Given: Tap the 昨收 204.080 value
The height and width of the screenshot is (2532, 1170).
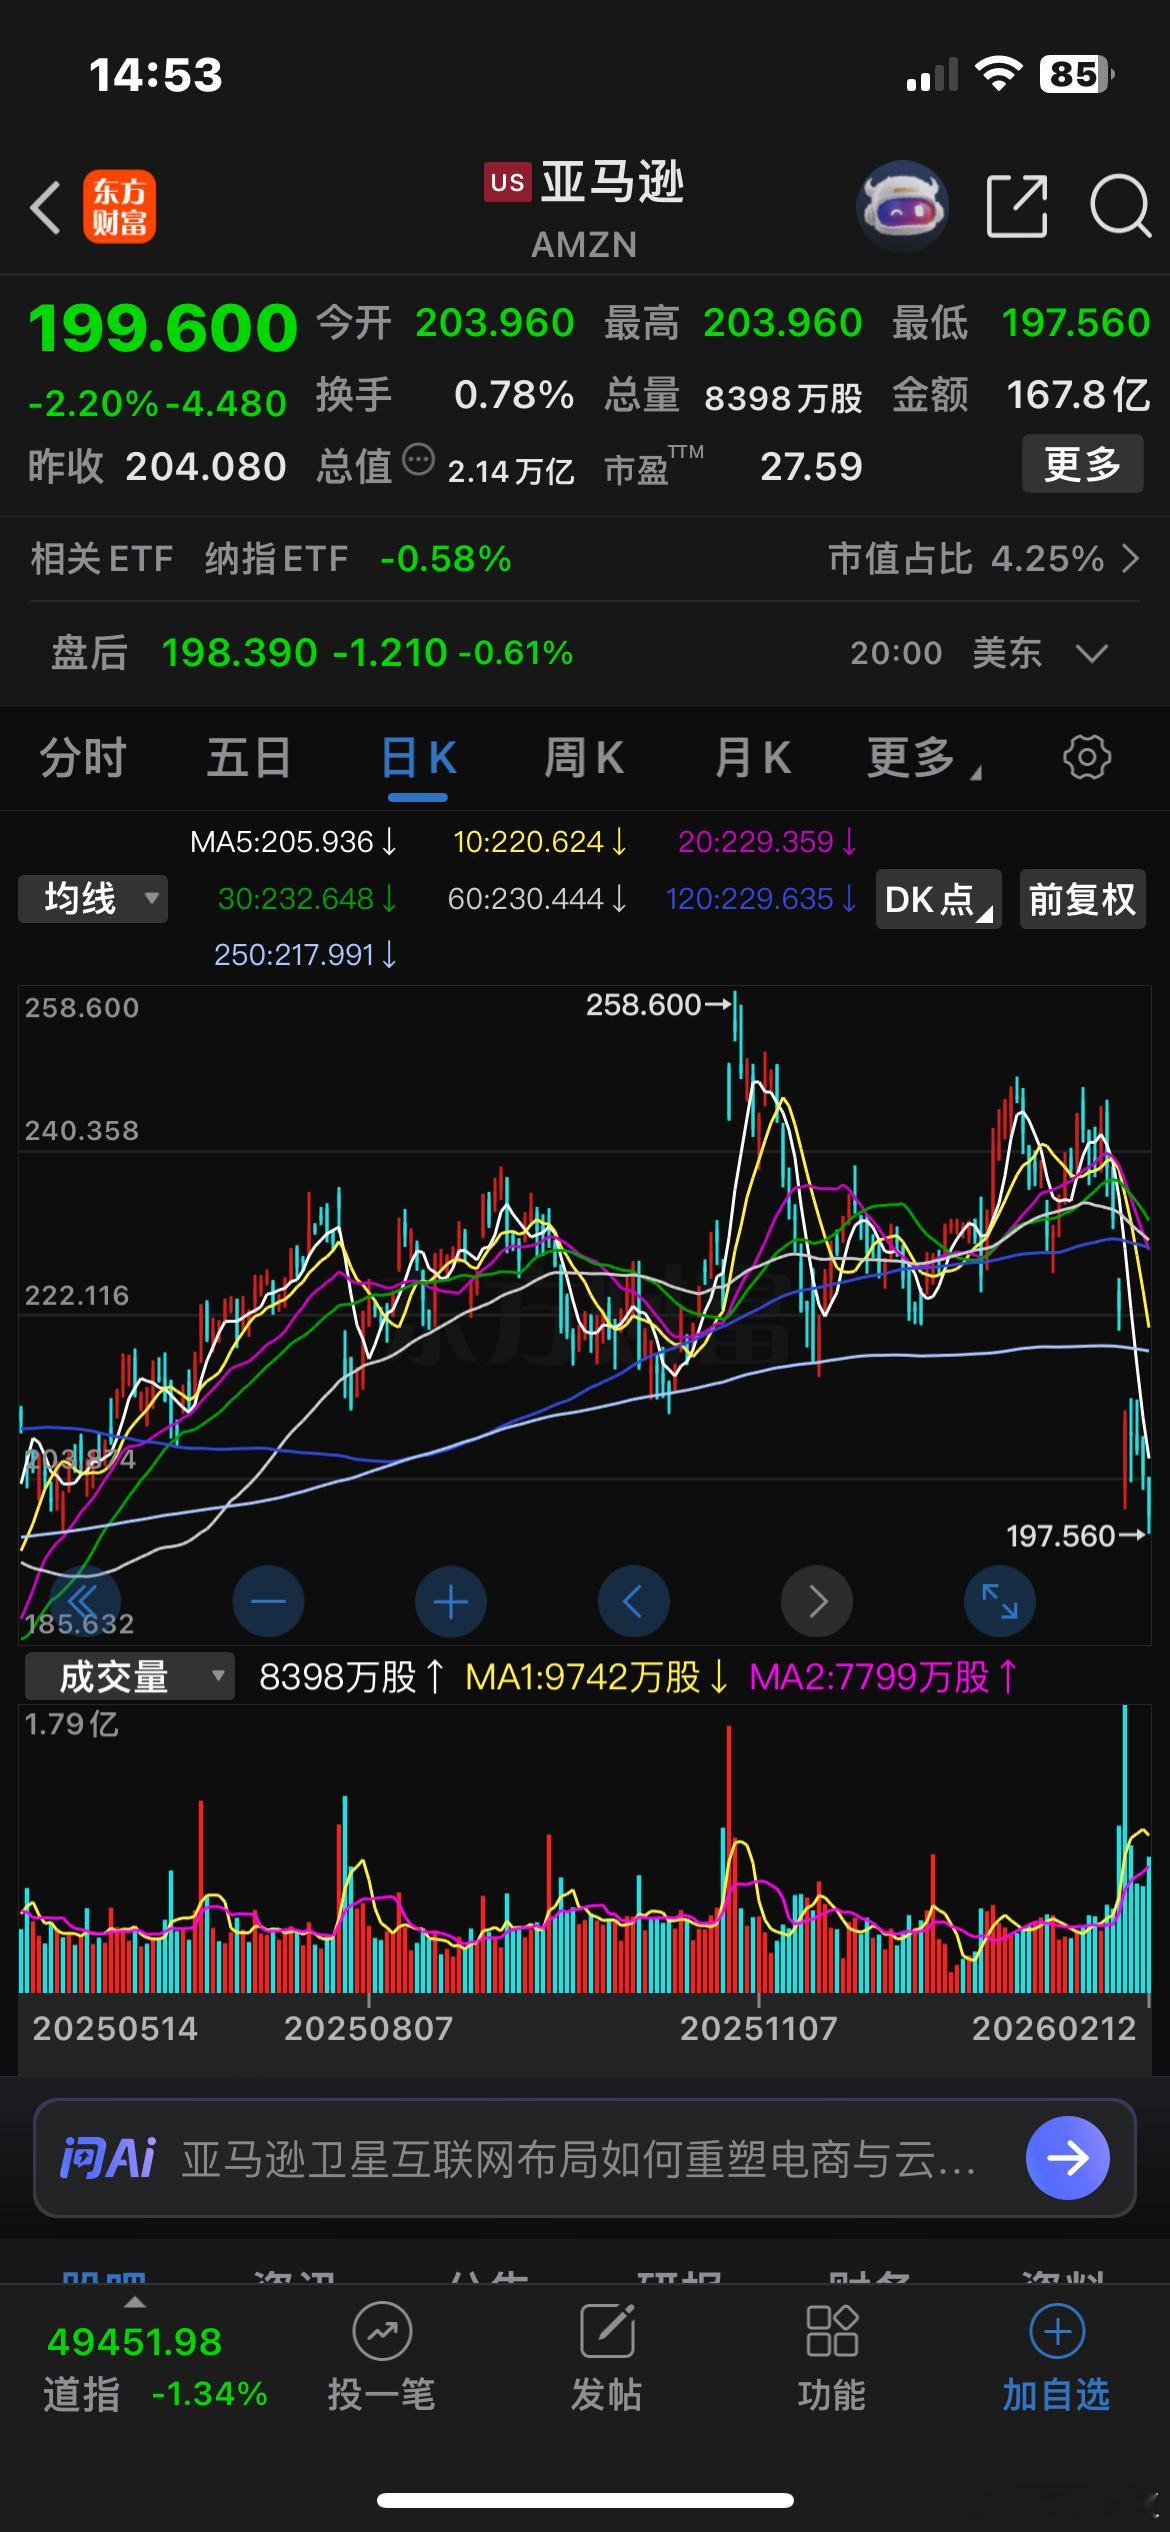Looking at the screenshot, I should (206, 466).
